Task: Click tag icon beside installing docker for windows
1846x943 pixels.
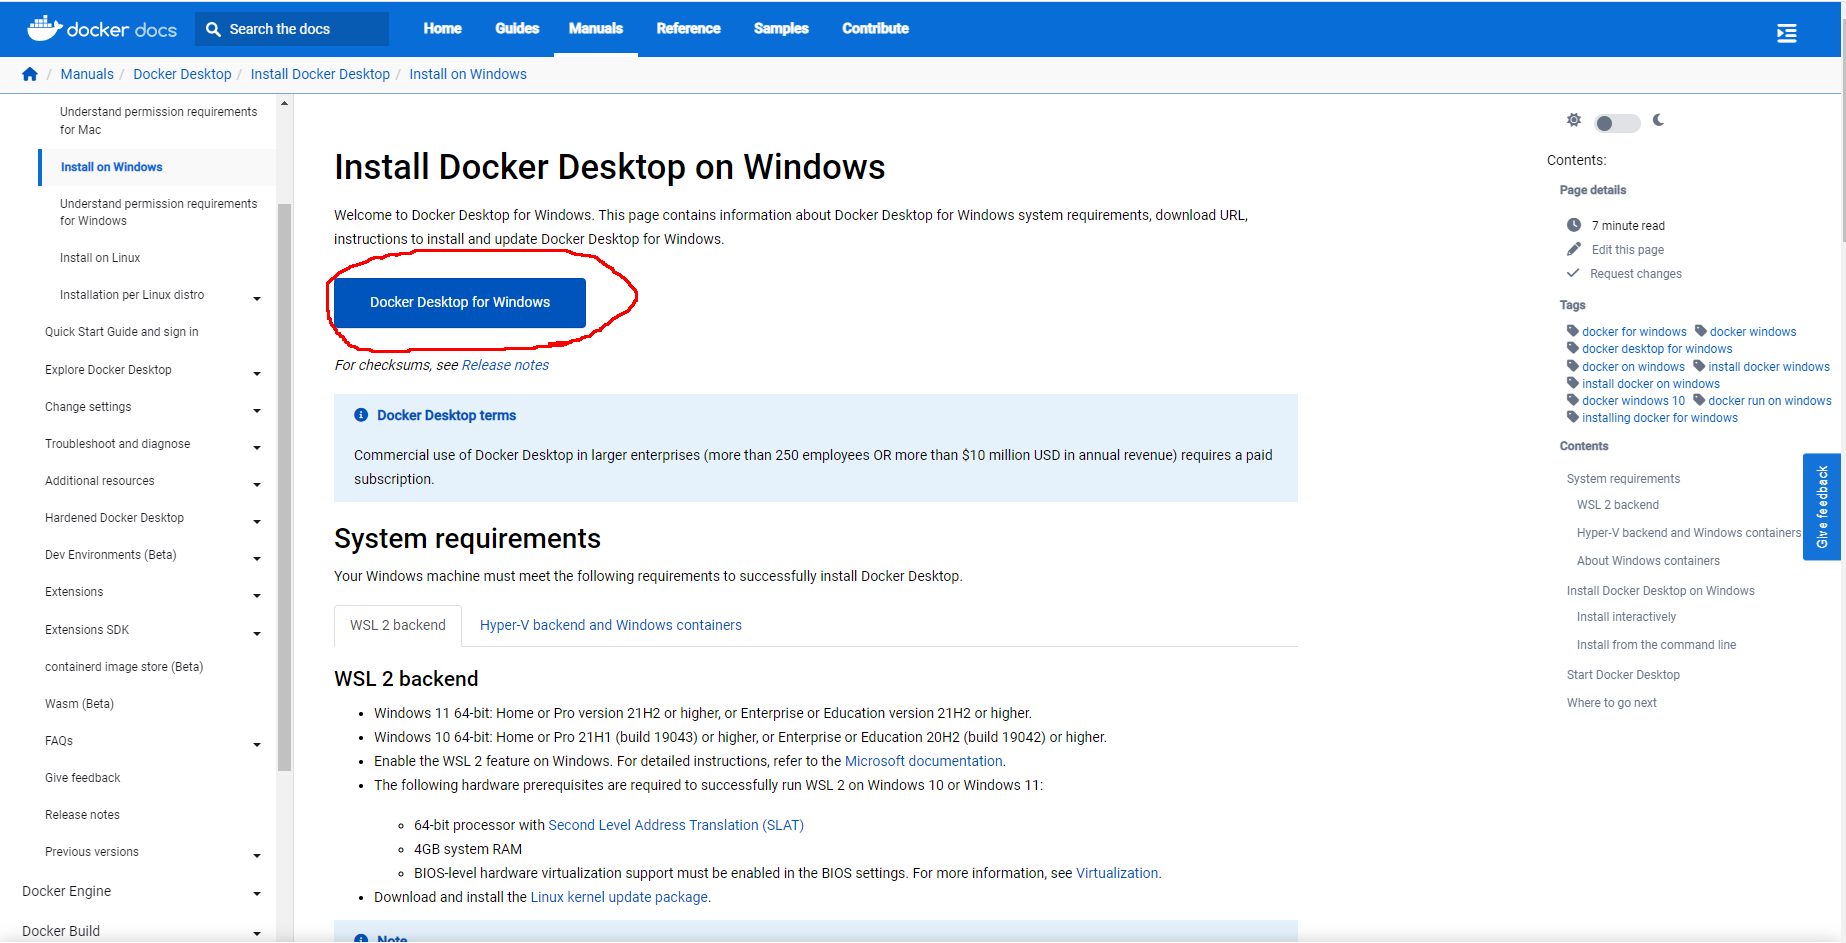Action: [1573, 417]
